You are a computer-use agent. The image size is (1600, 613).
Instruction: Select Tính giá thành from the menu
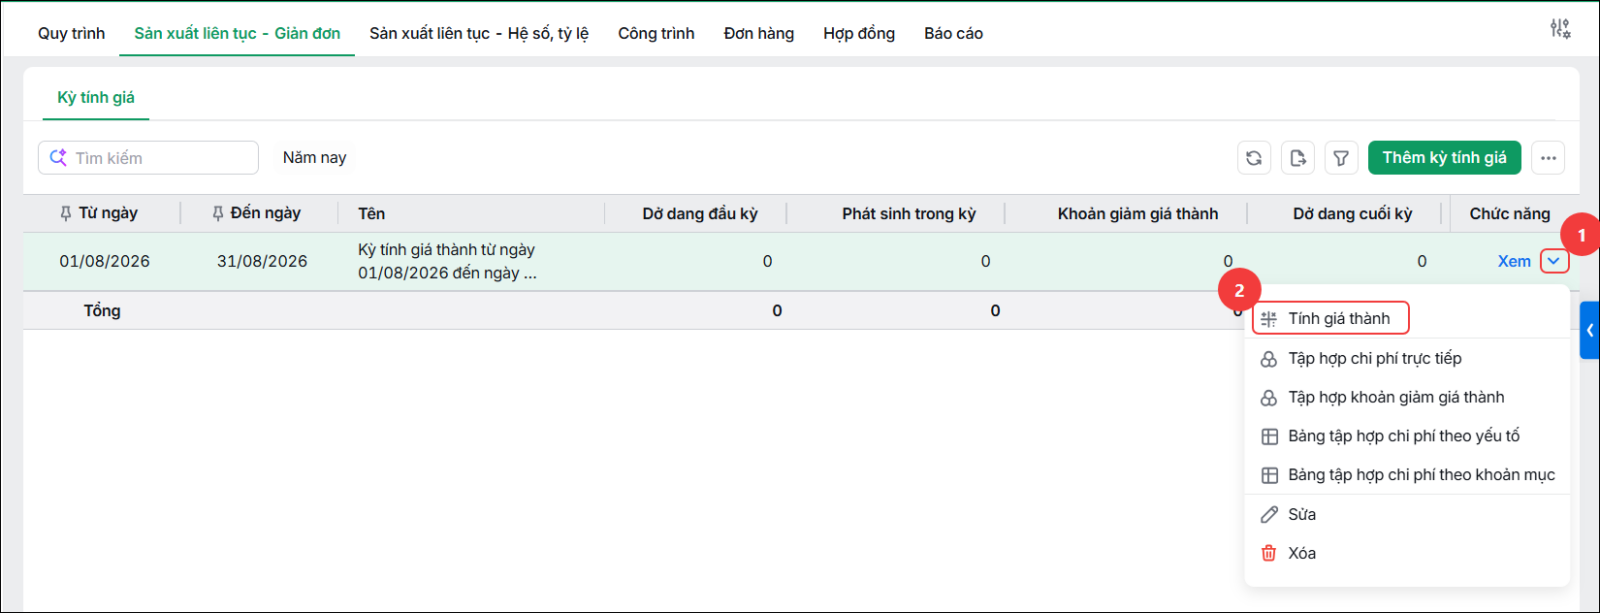pyautogui.click(x=1330, y=318)
